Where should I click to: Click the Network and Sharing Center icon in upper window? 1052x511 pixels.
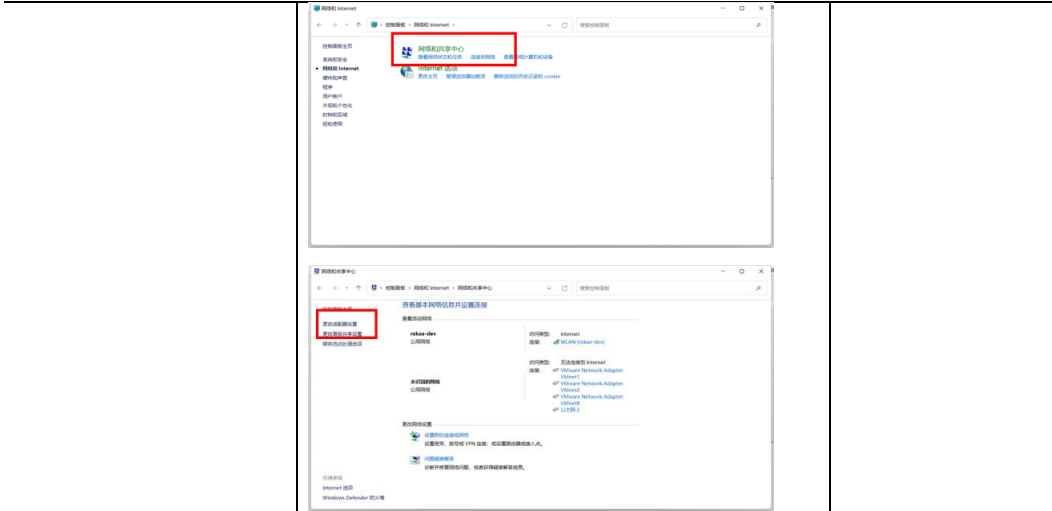(x=406, y=52)
